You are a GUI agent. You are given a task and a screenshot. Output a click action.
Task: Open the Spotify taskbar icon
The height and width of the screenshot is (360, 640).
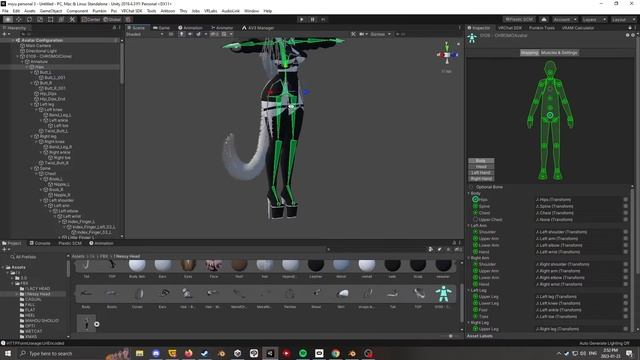(303, 353)
